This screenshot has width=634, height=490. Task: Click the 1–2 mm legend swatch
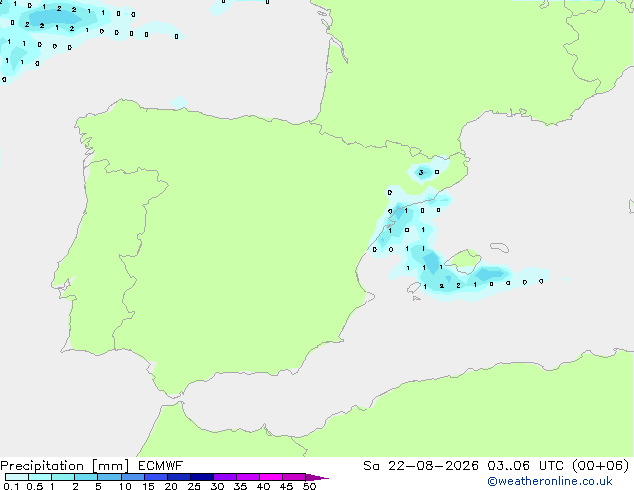tap(63, 477)
